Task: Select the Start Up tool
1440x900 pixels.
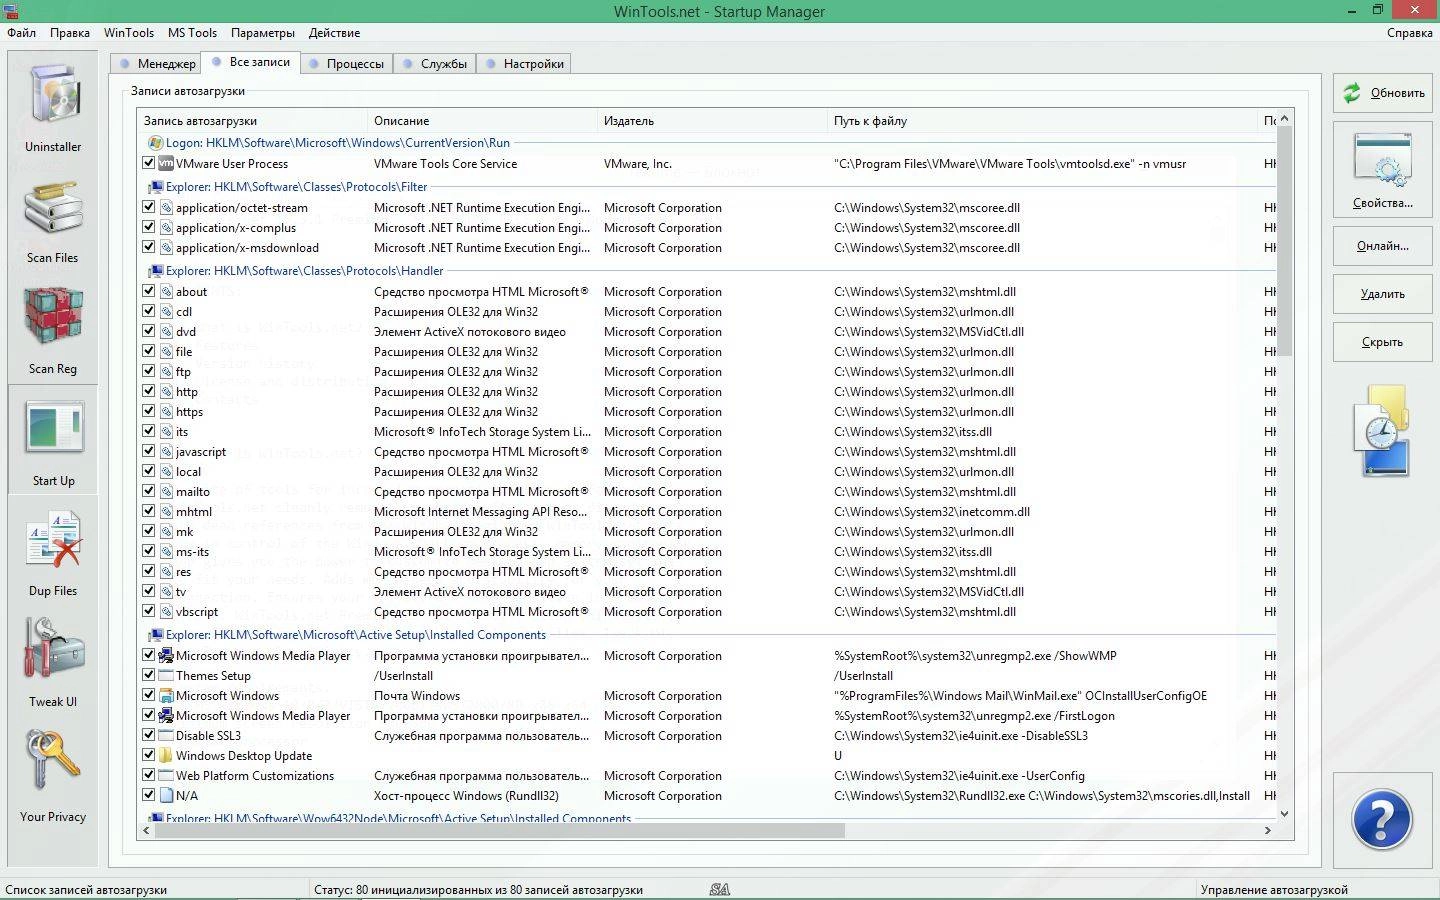Action: pyautogui.click(x=53, y=441)
